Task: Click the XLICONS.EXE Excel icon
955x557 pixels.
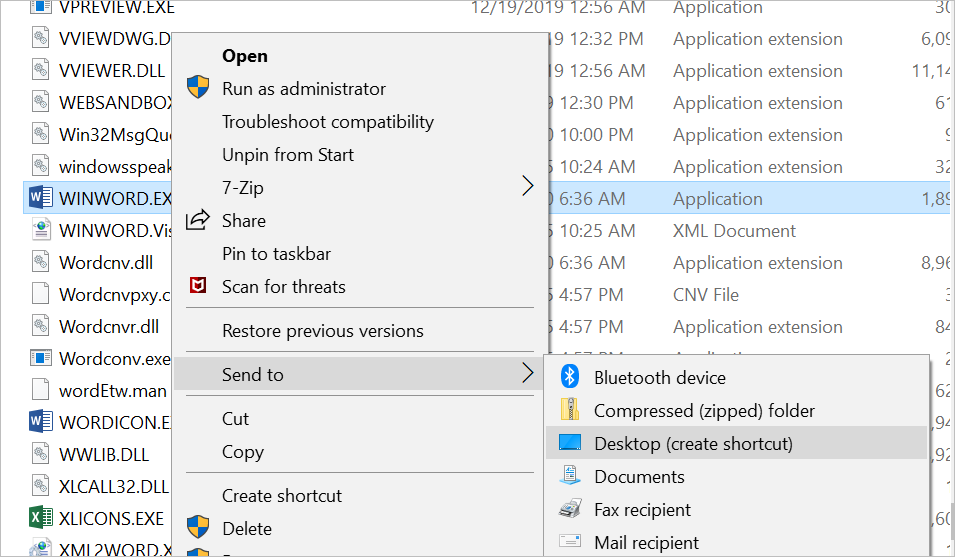Action: 40,518
